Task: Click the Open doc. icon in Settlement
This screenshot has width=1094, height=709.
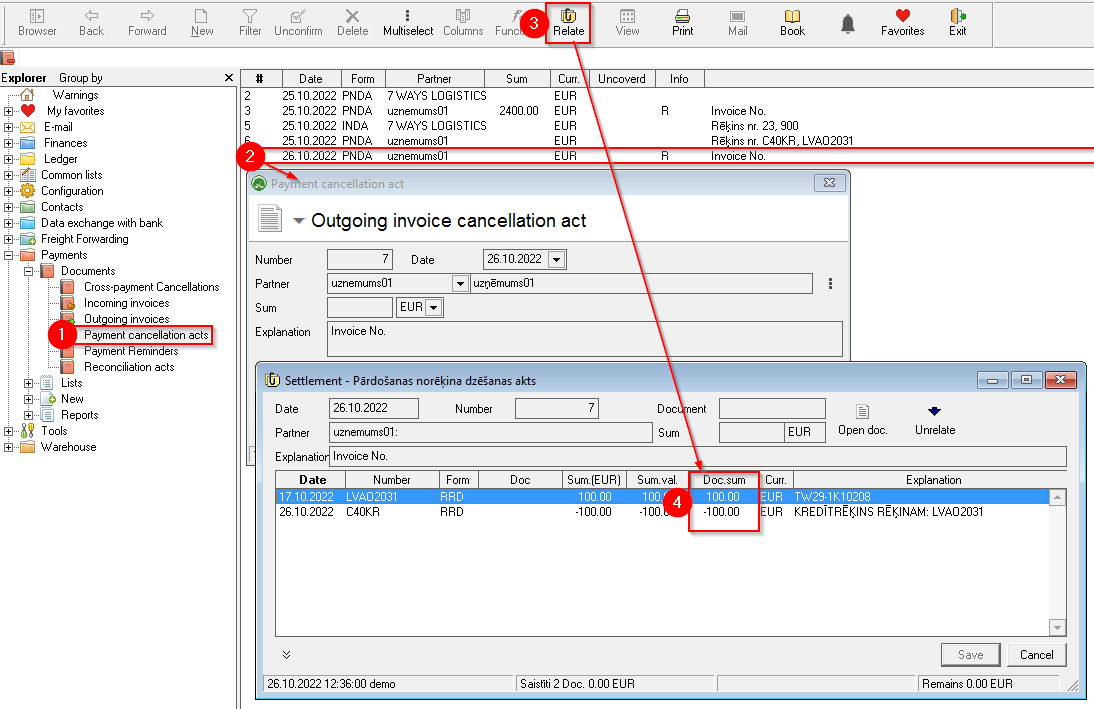Action: [862, 419]
